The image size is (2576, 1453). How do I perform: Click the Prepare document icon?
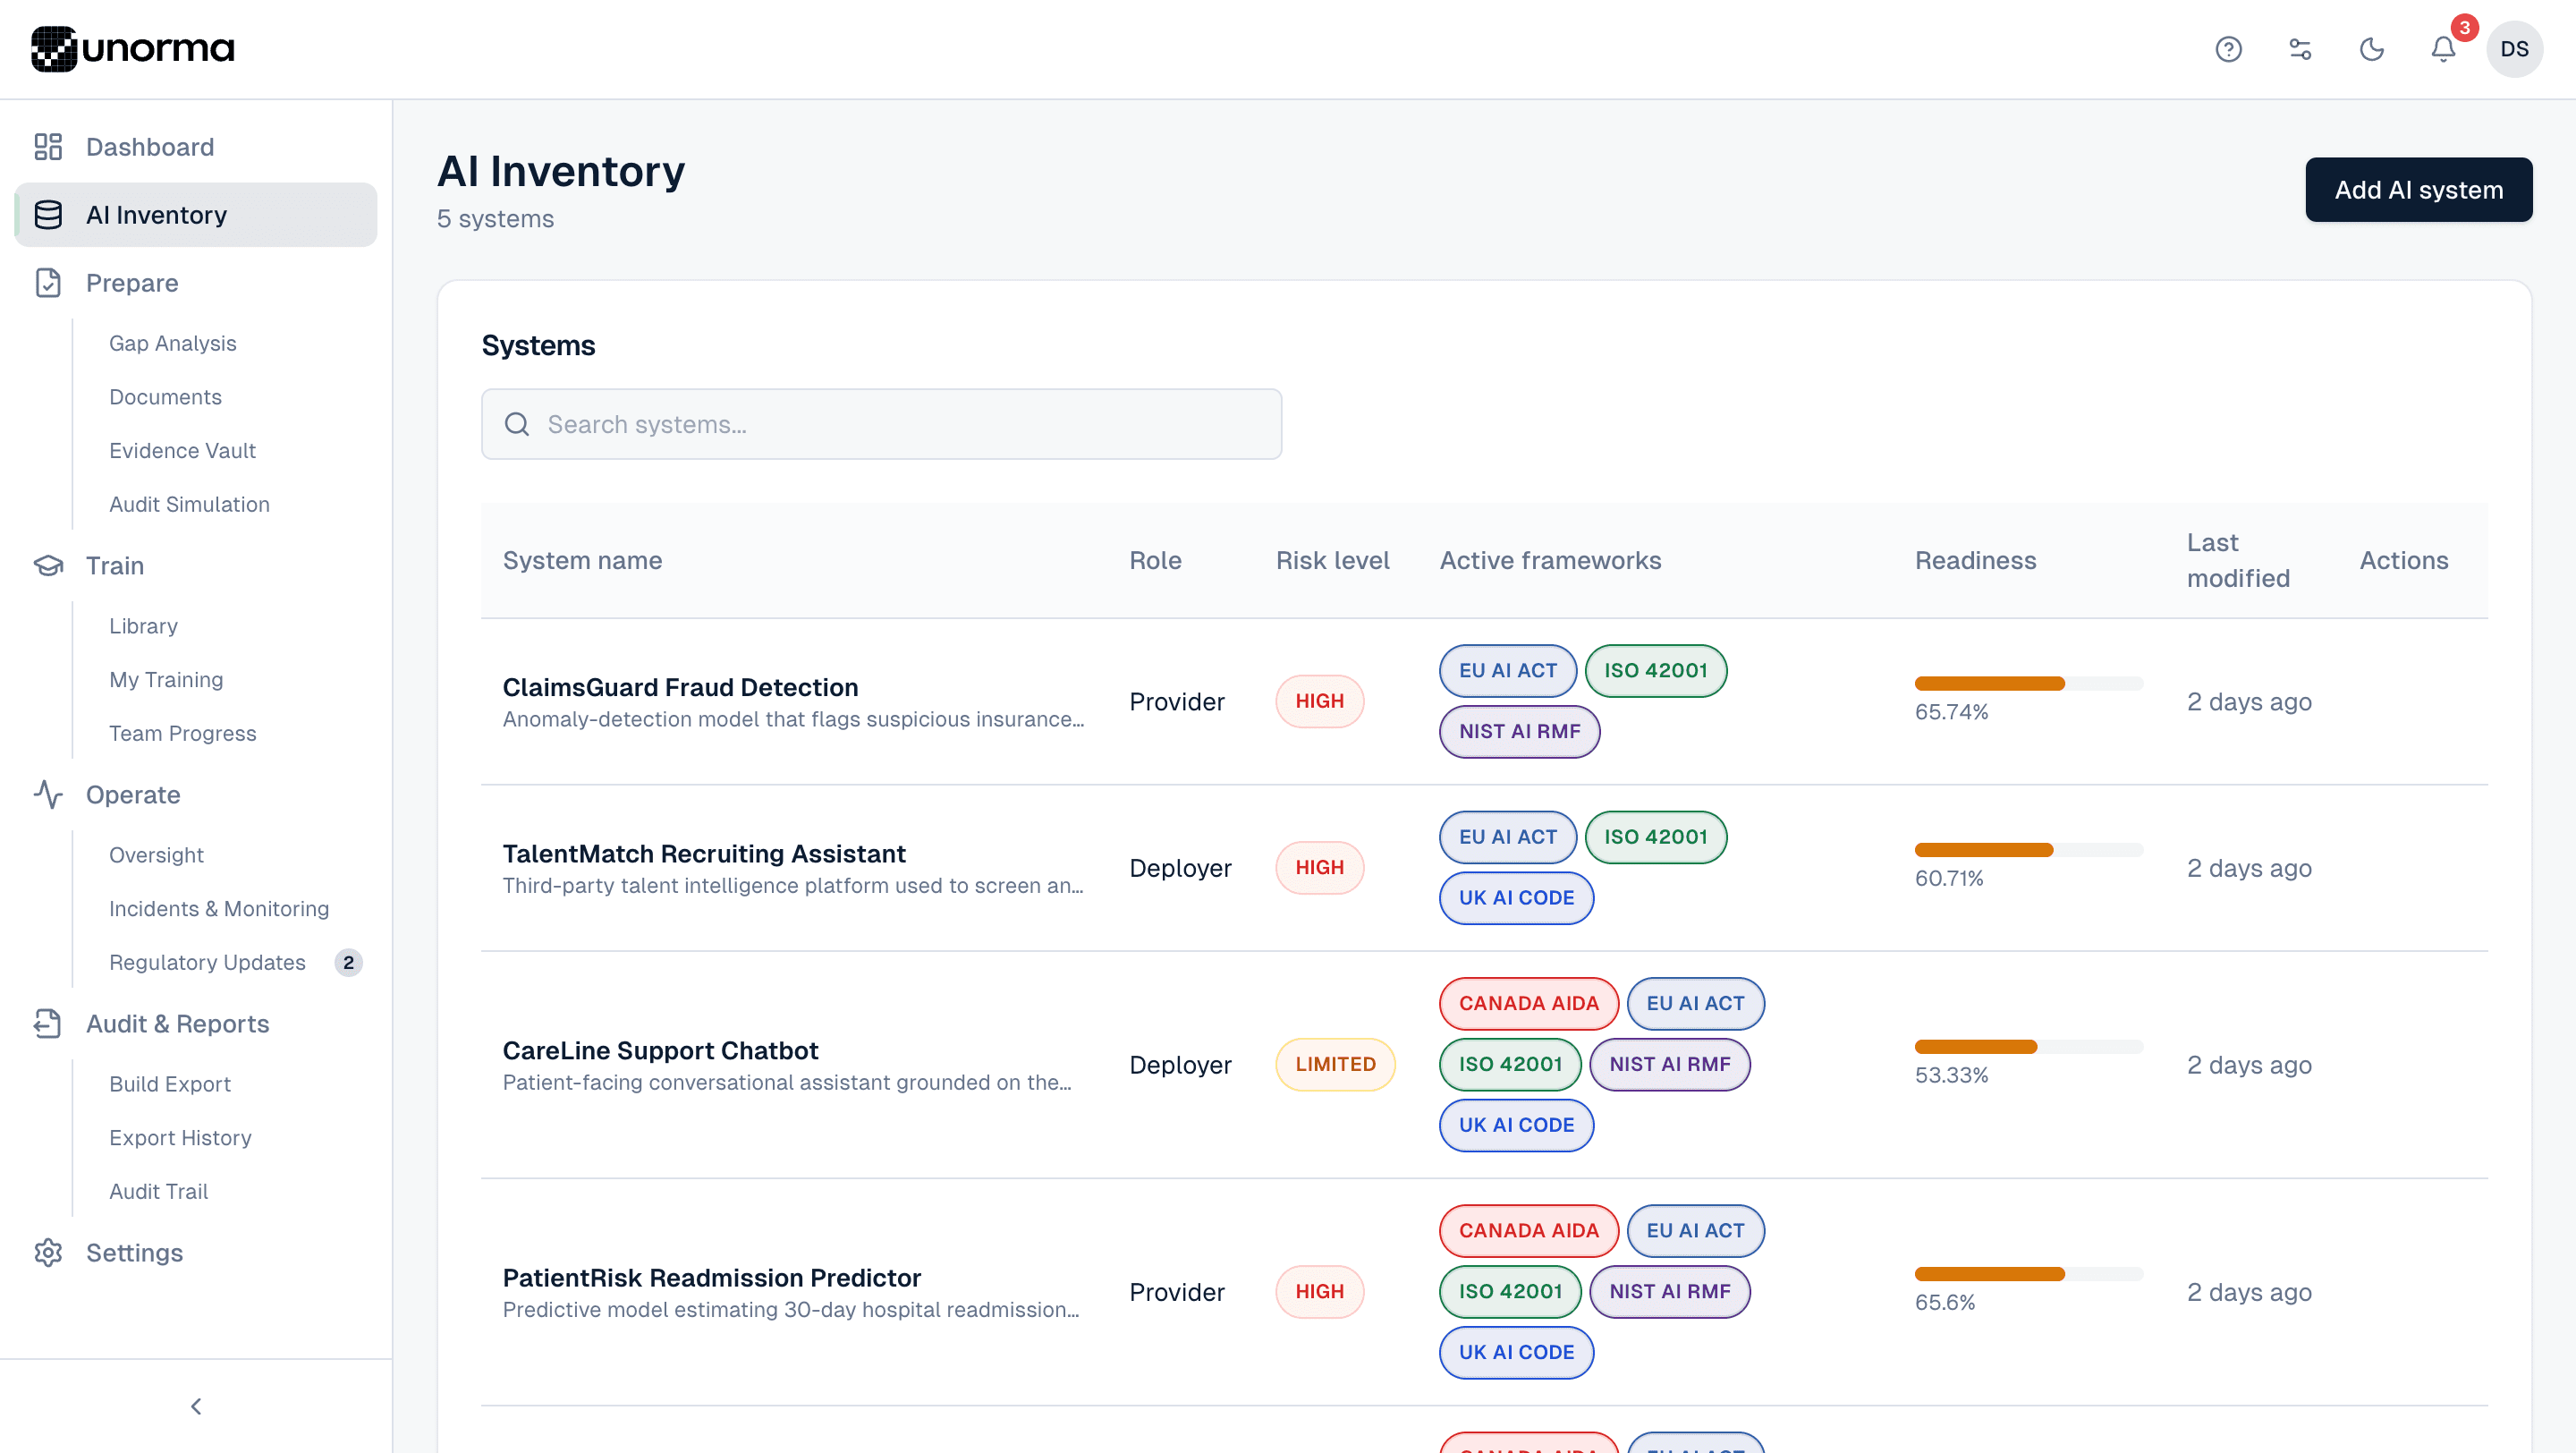pos(48,283)
